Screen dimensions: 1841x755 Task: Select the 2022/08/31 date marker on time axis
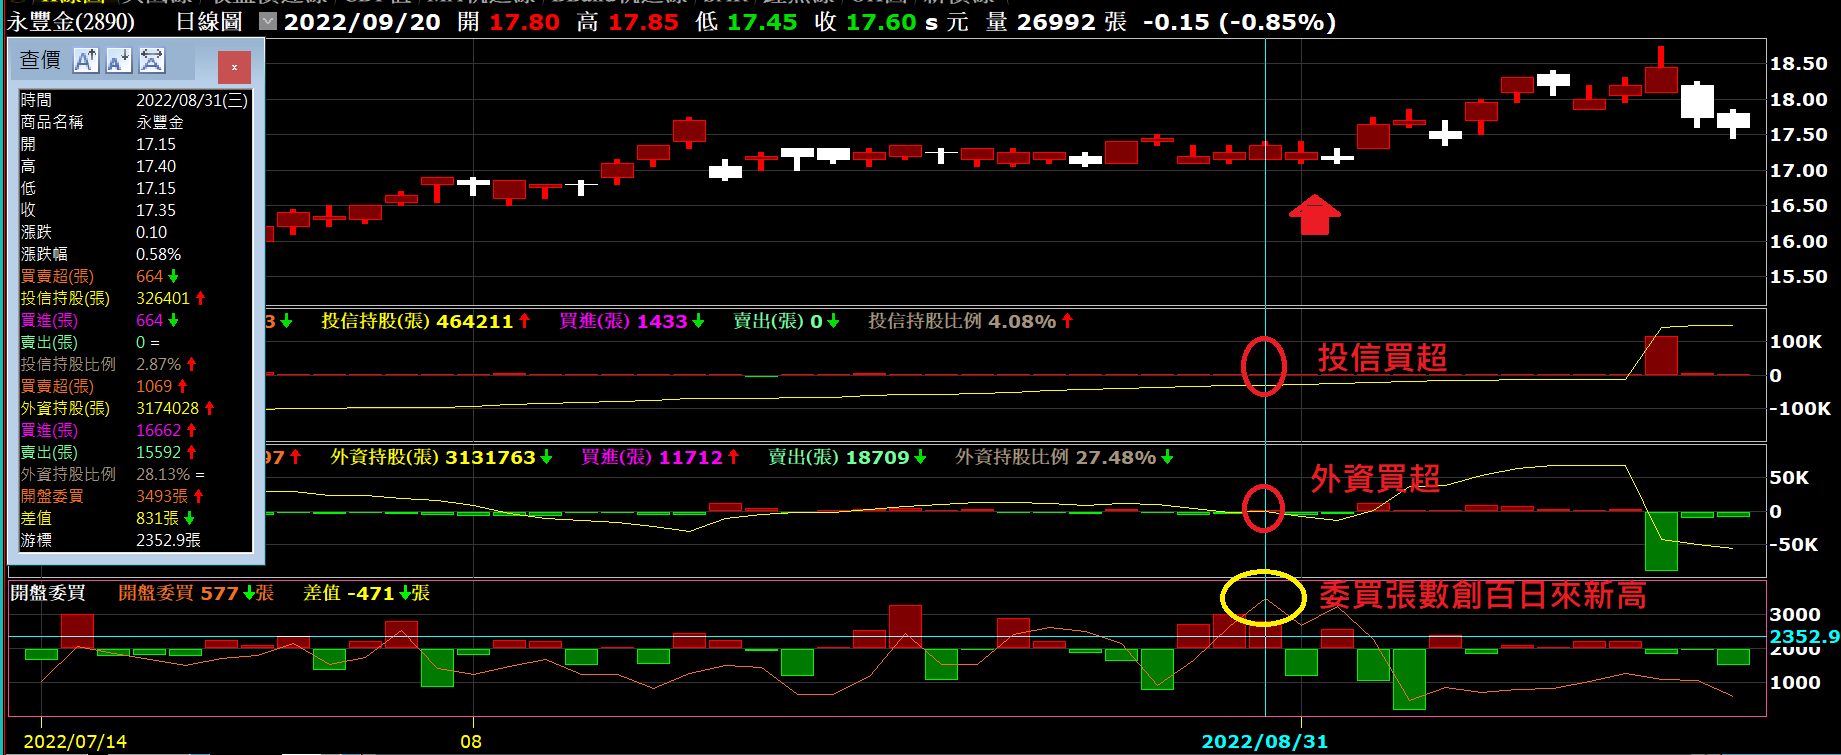(x=1264, y=741)
